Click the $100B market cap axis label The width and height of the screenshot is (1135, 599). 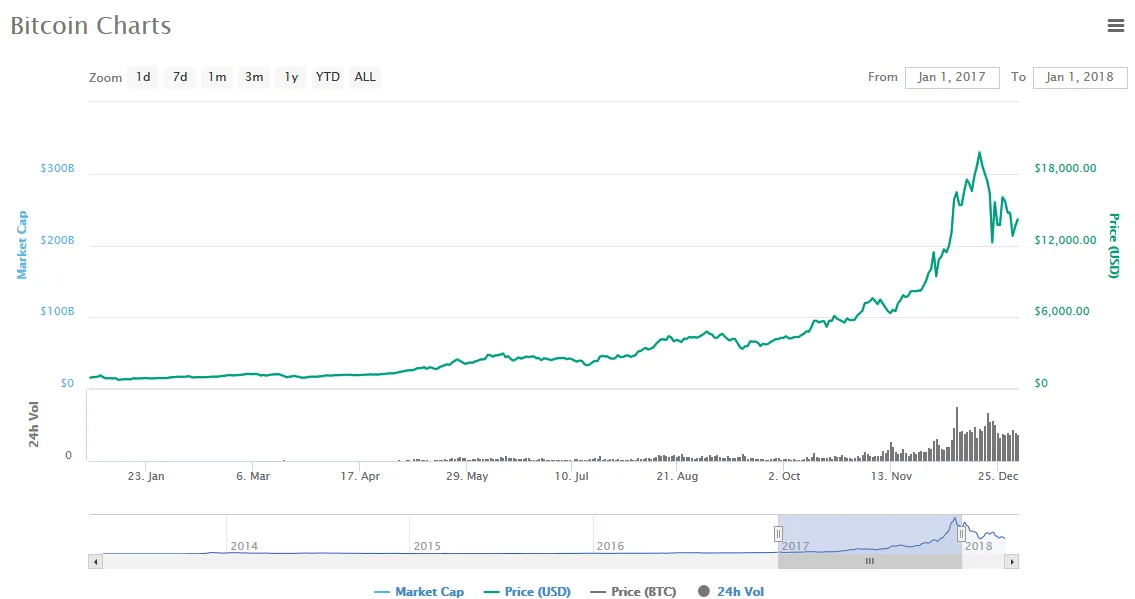[x=57, y=311]
